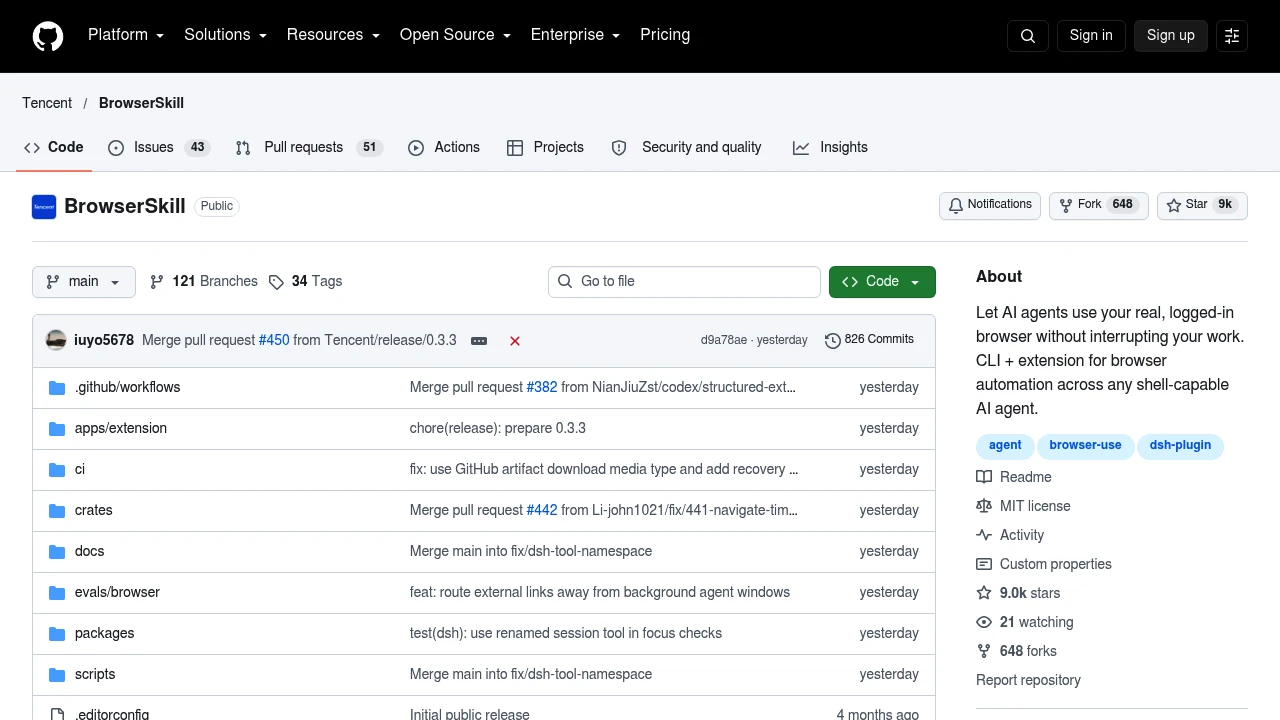
Task: Open the BrowserSkill Tencent avatar thumbnail
Action: tap(44, 207)
